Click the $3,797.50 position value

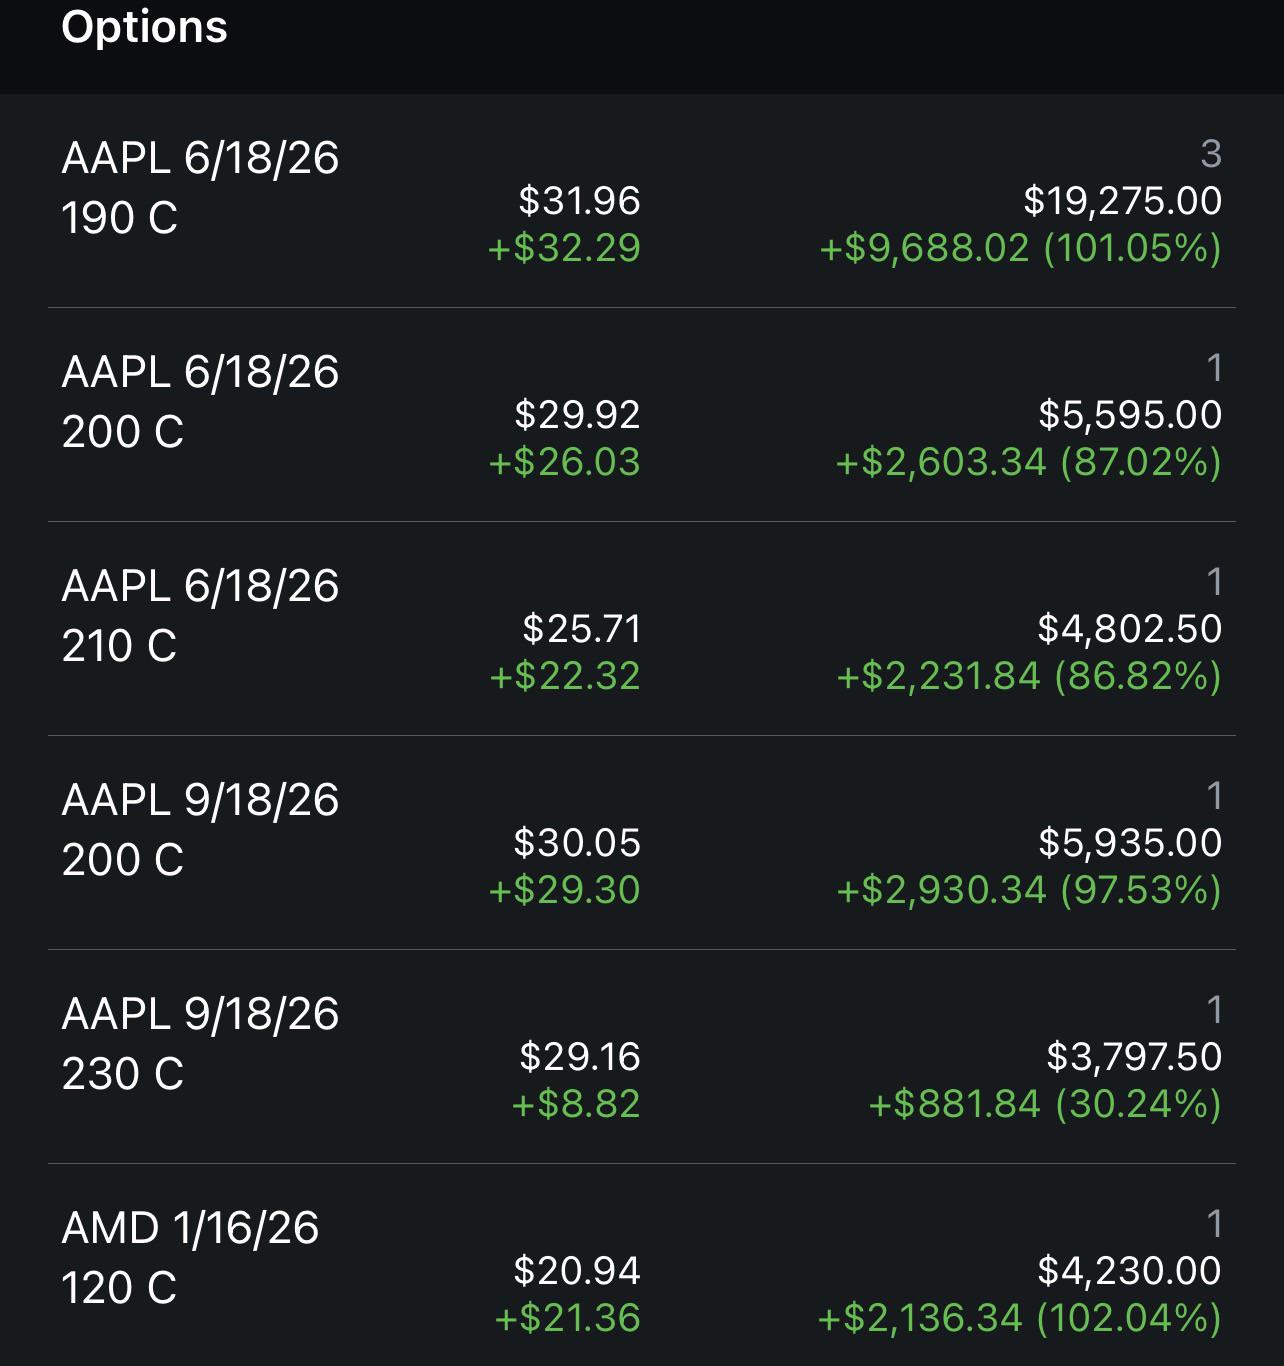1134,1057
